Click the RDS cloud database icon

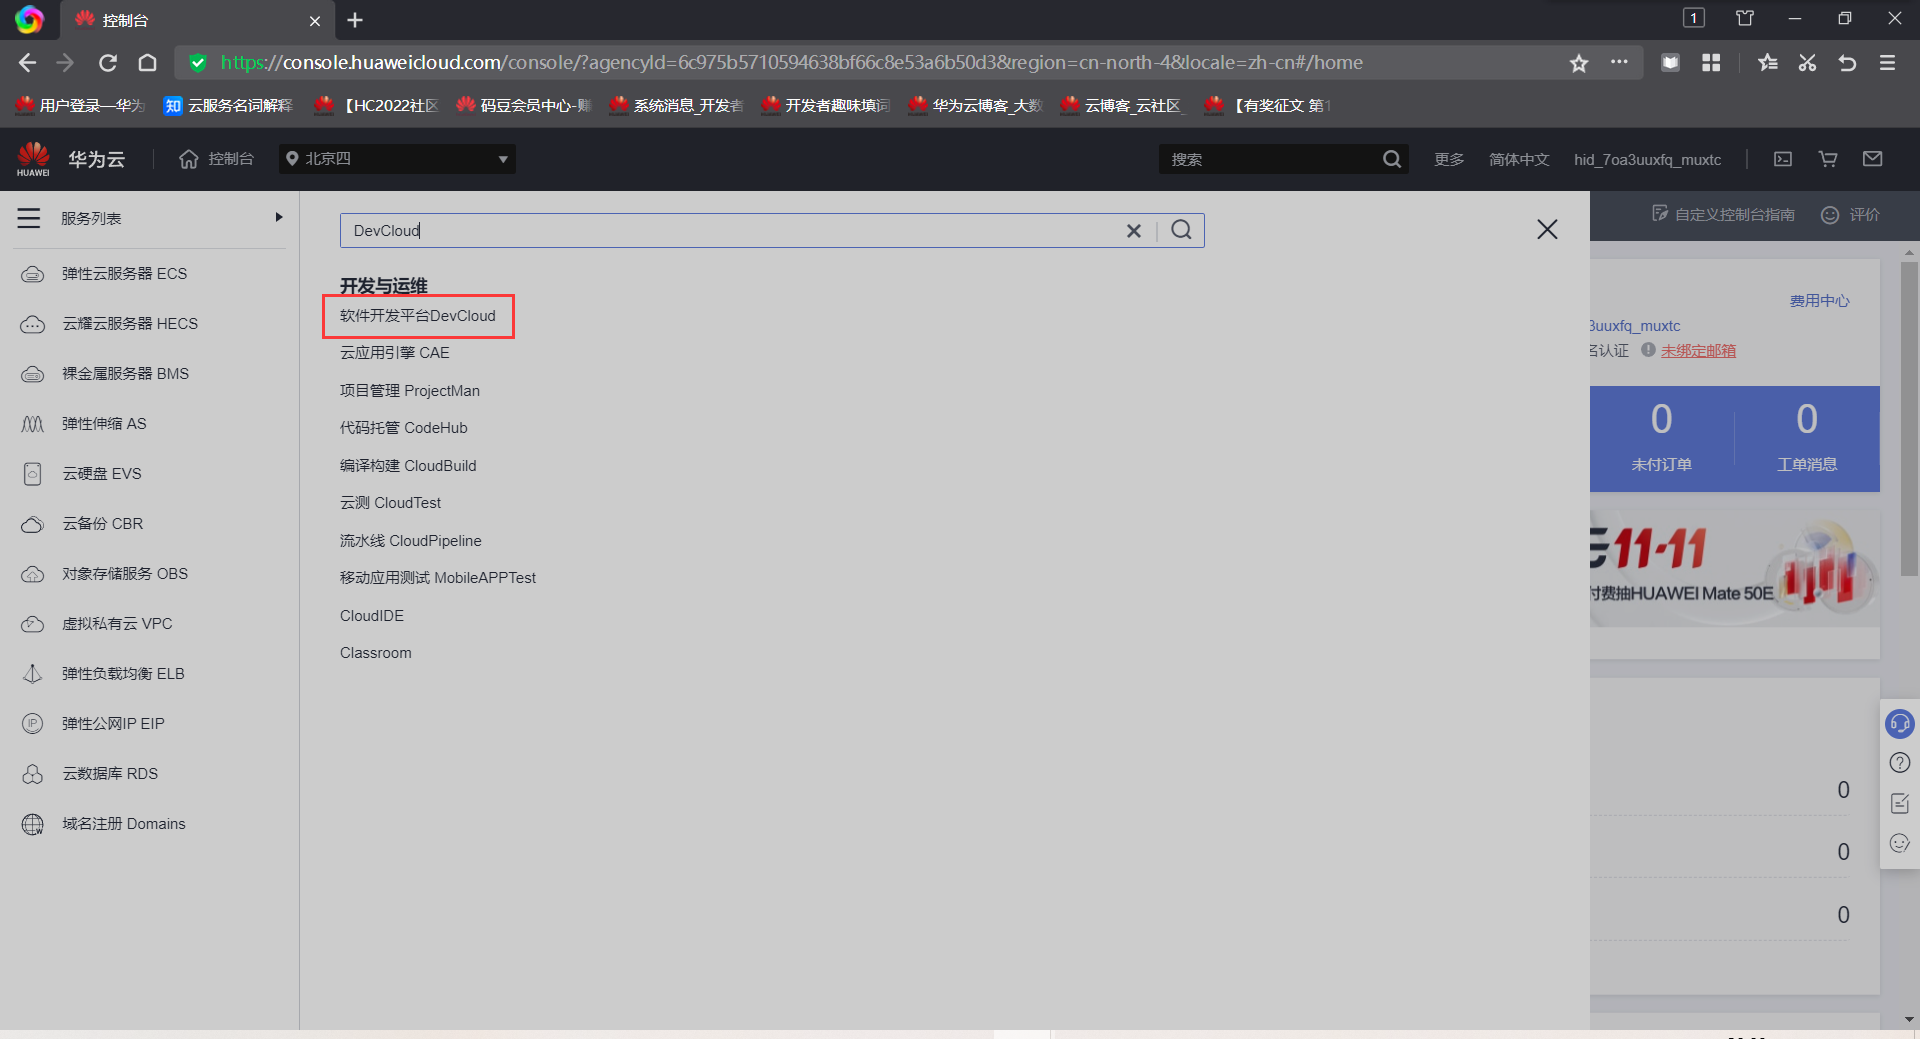(x=33, y=774)
